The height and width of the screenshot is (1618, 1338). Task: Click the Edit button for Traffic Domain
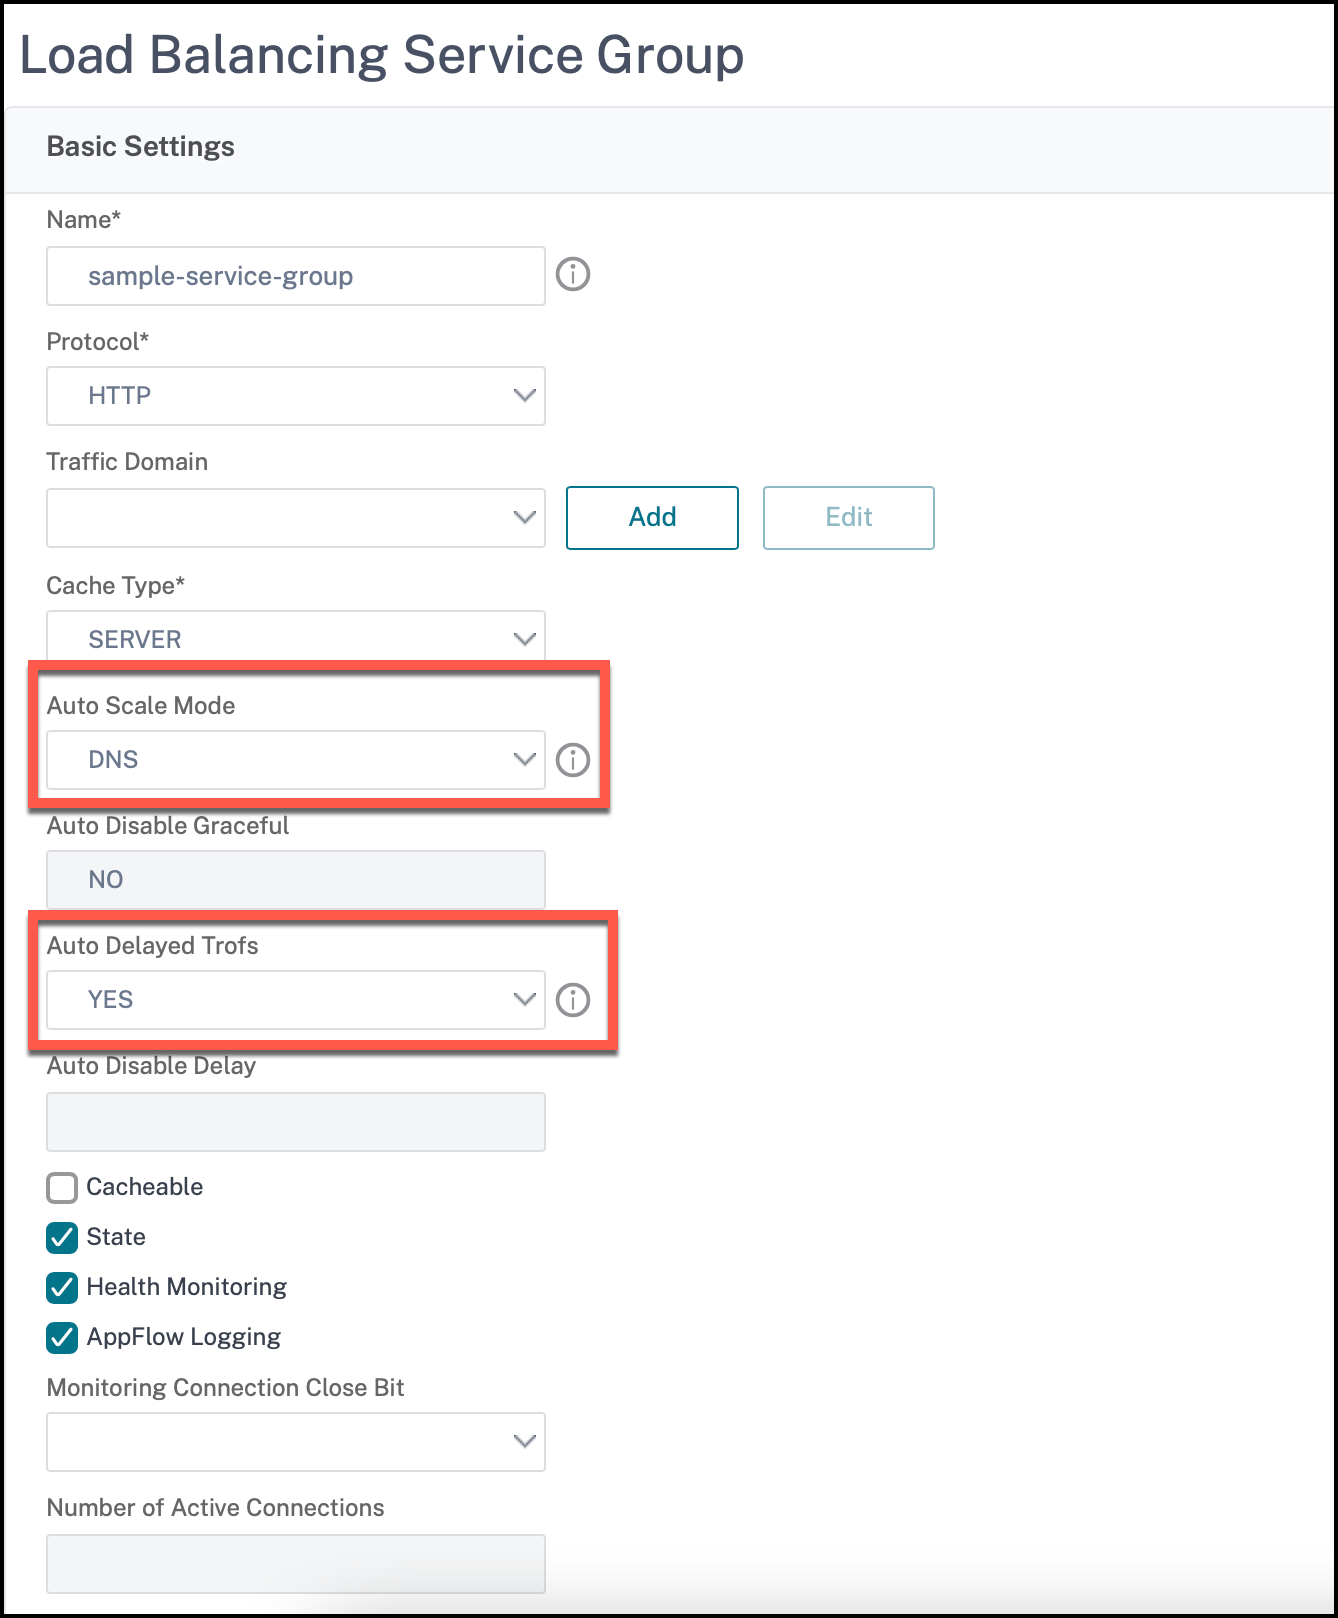click(849, 518)
